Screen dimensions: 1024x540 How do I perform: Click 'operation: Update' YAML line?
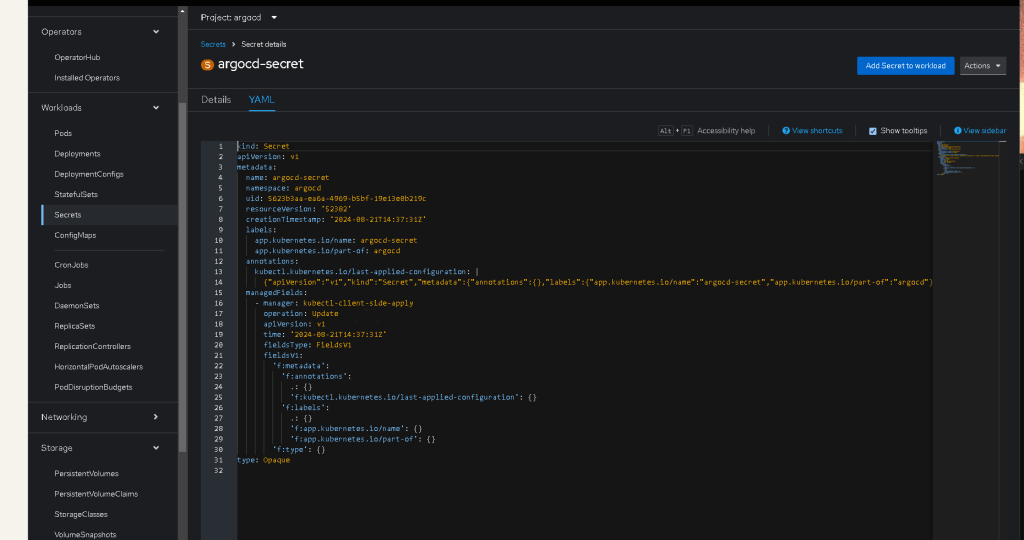(300, 313)
